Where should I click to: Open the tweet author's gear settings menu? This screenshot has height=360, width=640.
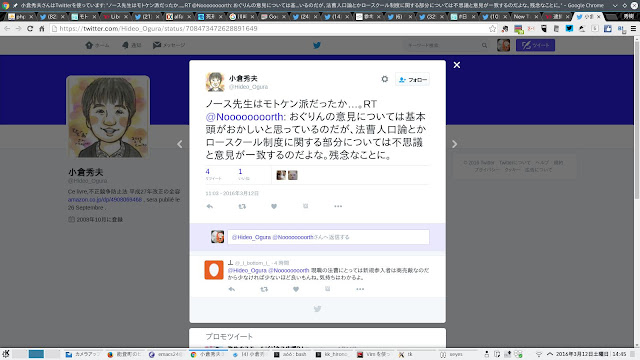tap(384, 79)
